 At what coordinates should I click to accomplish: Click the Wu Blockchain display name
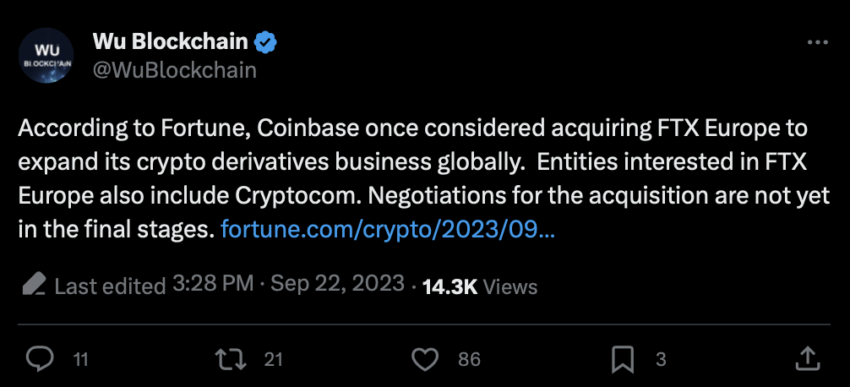point(171,41)
